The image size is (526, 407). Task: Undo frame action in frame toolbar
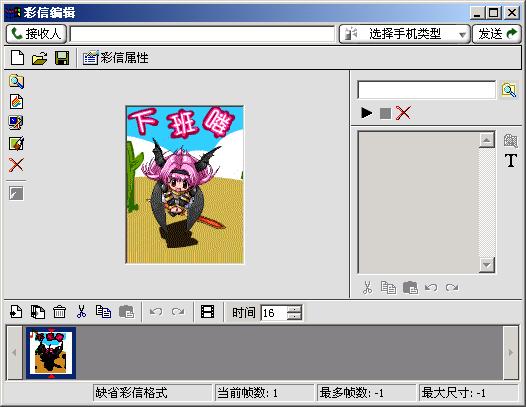point(156,312)
